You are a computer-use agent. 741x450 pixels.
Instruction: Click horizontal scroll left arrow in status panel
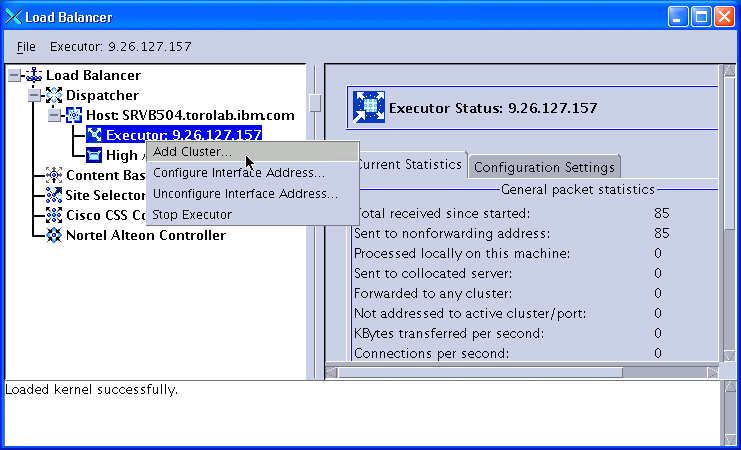332,372
